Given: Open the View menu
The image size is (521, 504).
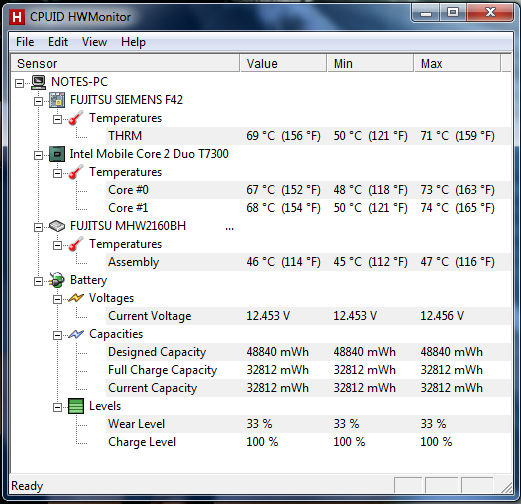Looking at the screenshot, I should 94,42.
